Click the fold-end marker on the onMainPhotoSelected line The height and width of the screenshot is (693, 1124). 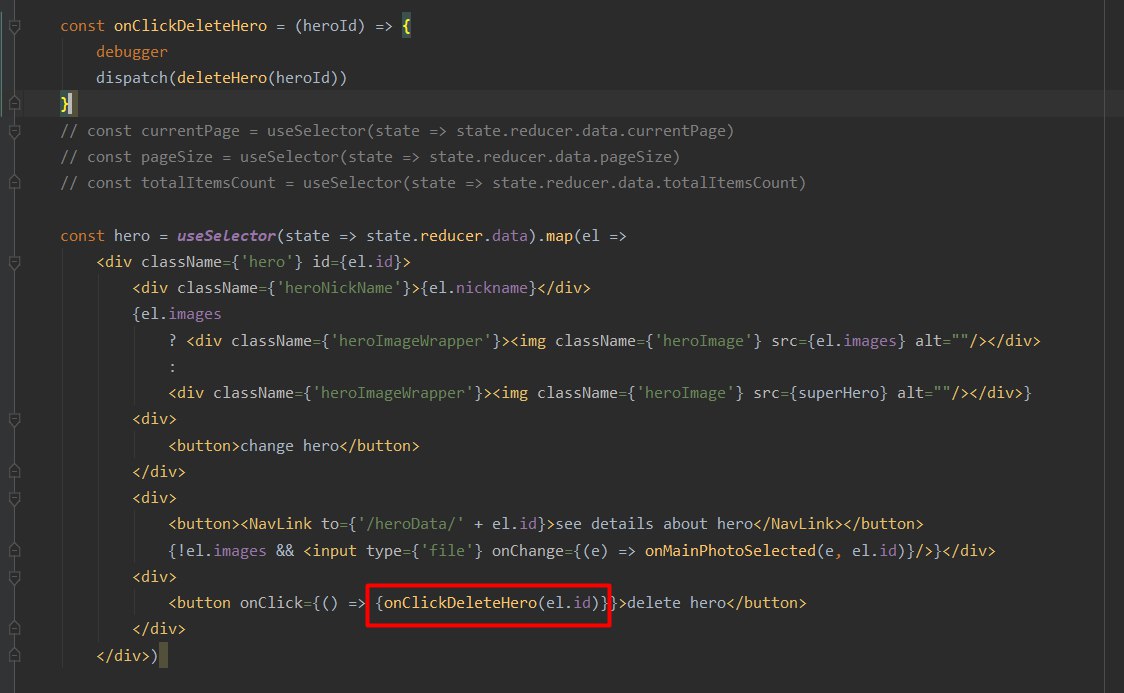click(x=14, y=550)
